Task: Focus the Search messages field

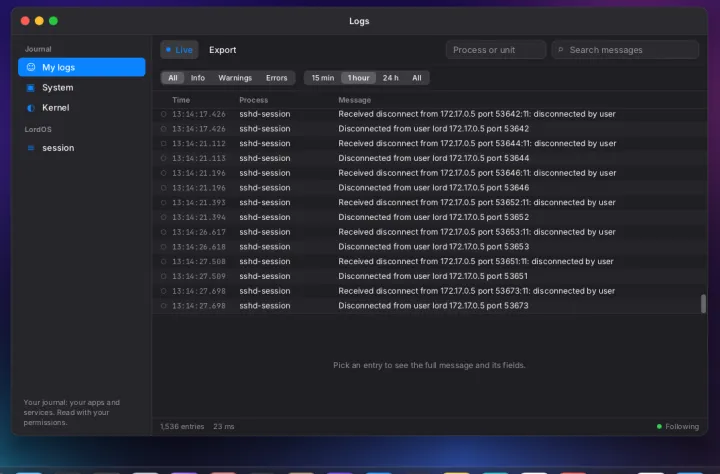Action: 625,50
